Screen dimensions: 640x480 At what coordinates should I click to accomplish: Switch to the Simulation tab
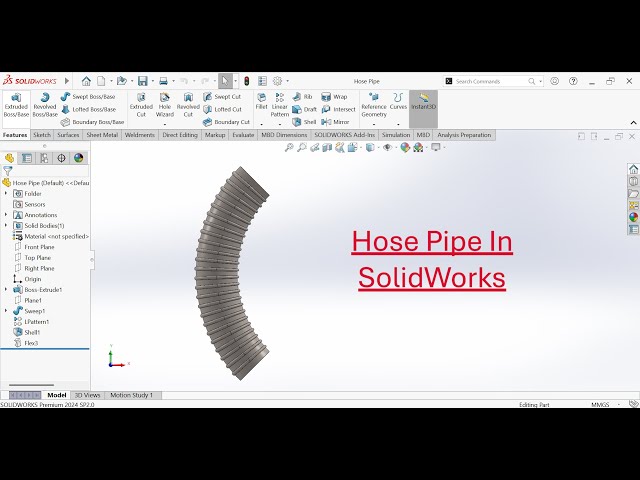pos(396,135)
